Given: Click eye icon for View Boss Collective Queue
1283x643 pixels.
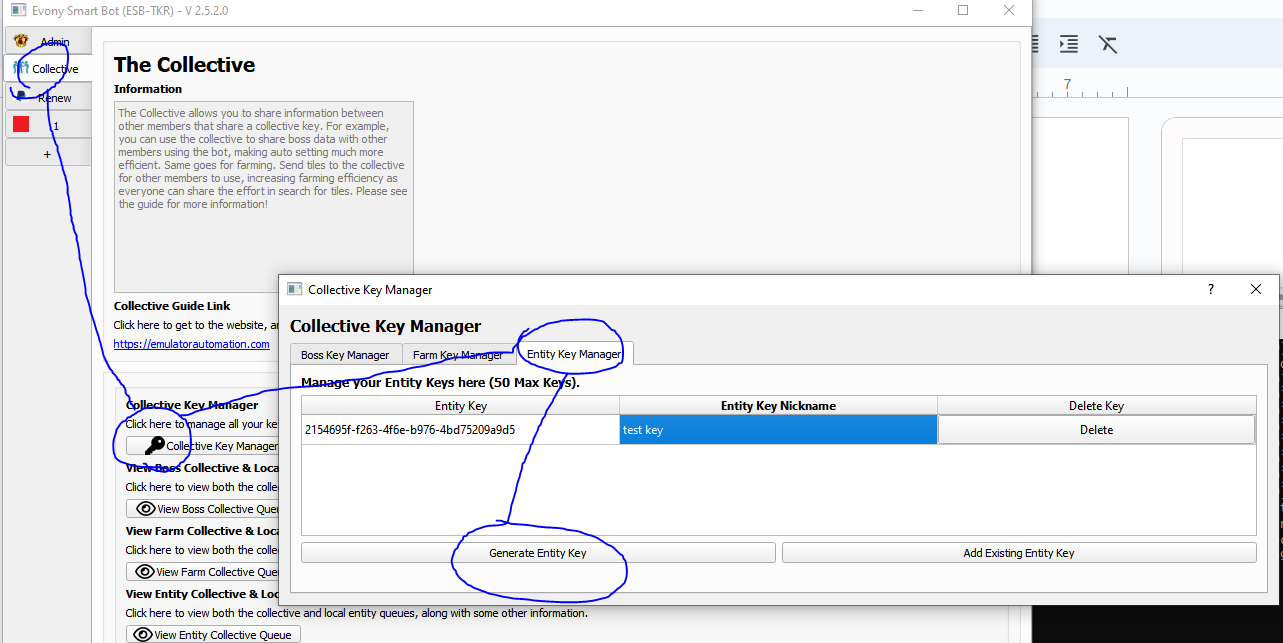Looking at the screenshot, I should [x=146, y=509].
